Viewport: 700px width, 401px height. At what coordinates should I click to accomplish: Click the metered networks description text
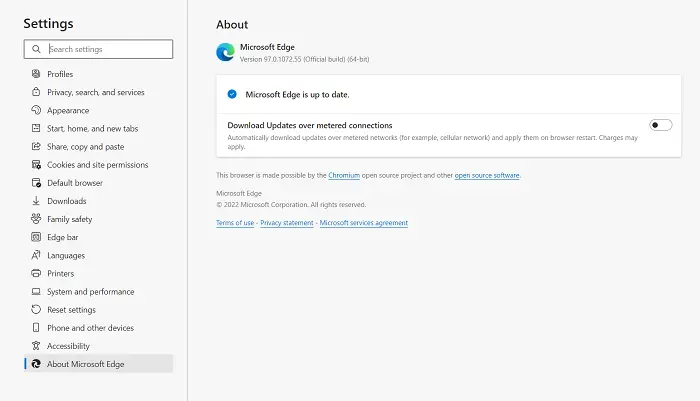click(x=433, y=142)
